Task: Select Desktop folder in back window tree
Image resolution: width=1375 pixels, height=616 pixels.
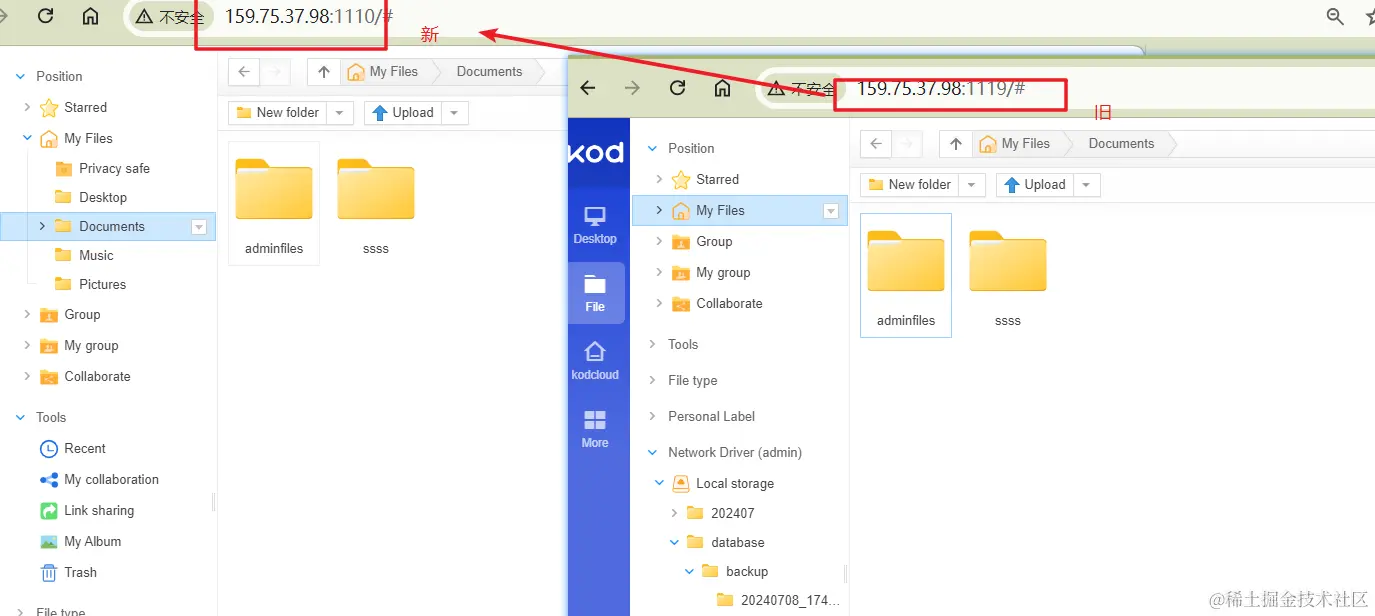Action: point(103,197)
